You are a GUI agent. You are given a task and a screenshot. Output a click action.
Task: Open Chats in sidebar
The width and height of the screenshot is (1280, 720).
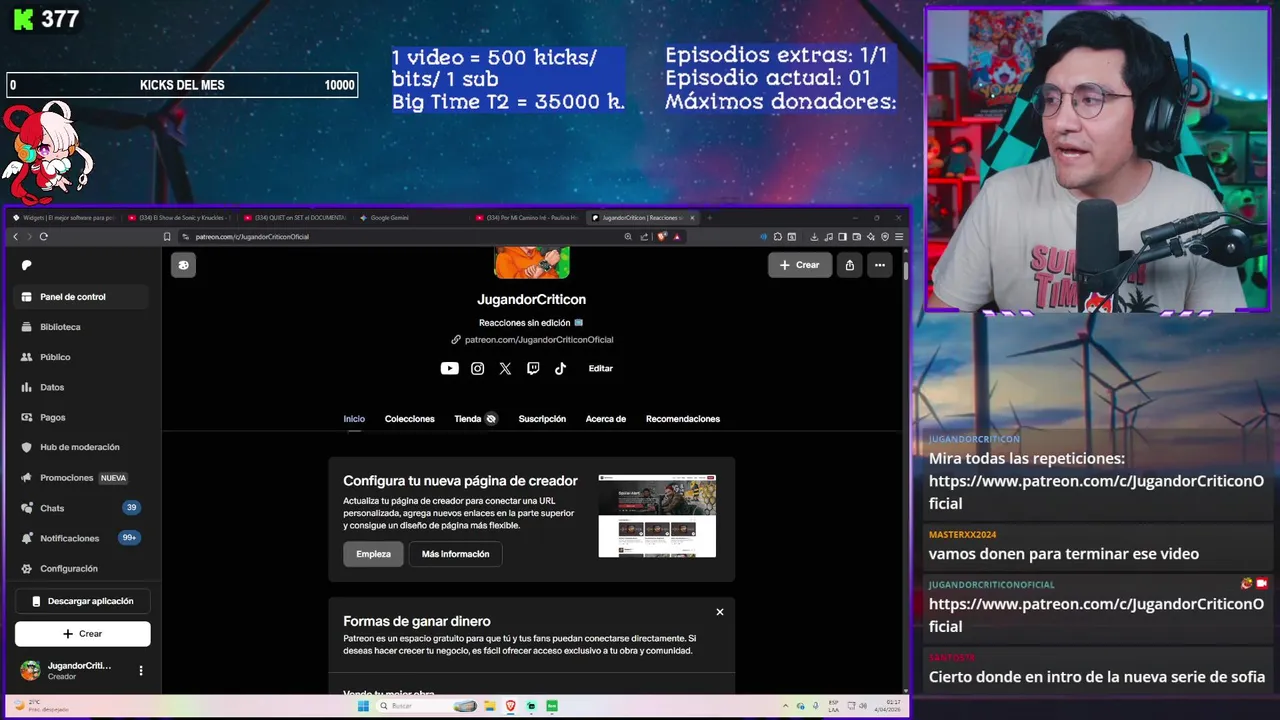point(82,508)
